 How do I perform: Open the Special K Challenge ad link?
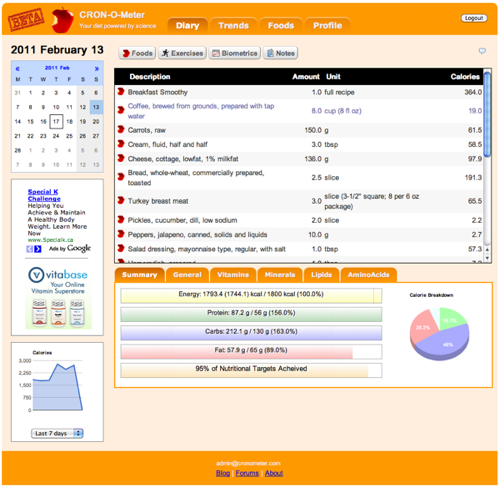(44, 195)
